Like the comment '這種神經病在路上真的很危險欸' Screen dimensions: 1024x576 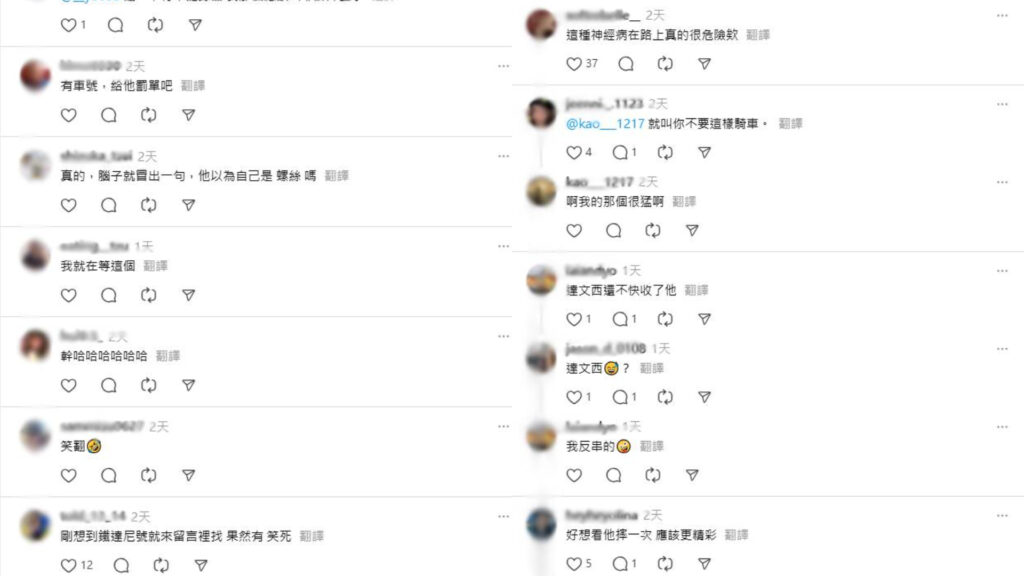[x=574, y=64]
